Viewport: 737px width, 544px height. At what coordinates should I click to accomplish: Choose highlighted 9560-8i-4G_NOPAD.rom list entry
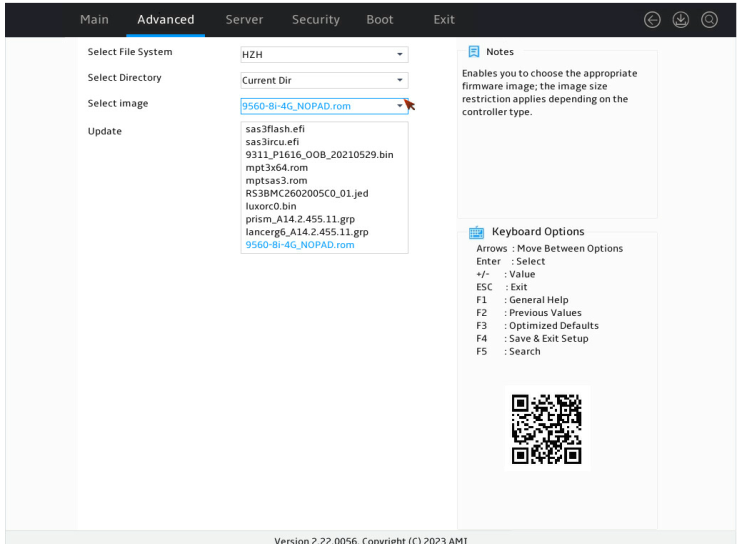(300, 245)
